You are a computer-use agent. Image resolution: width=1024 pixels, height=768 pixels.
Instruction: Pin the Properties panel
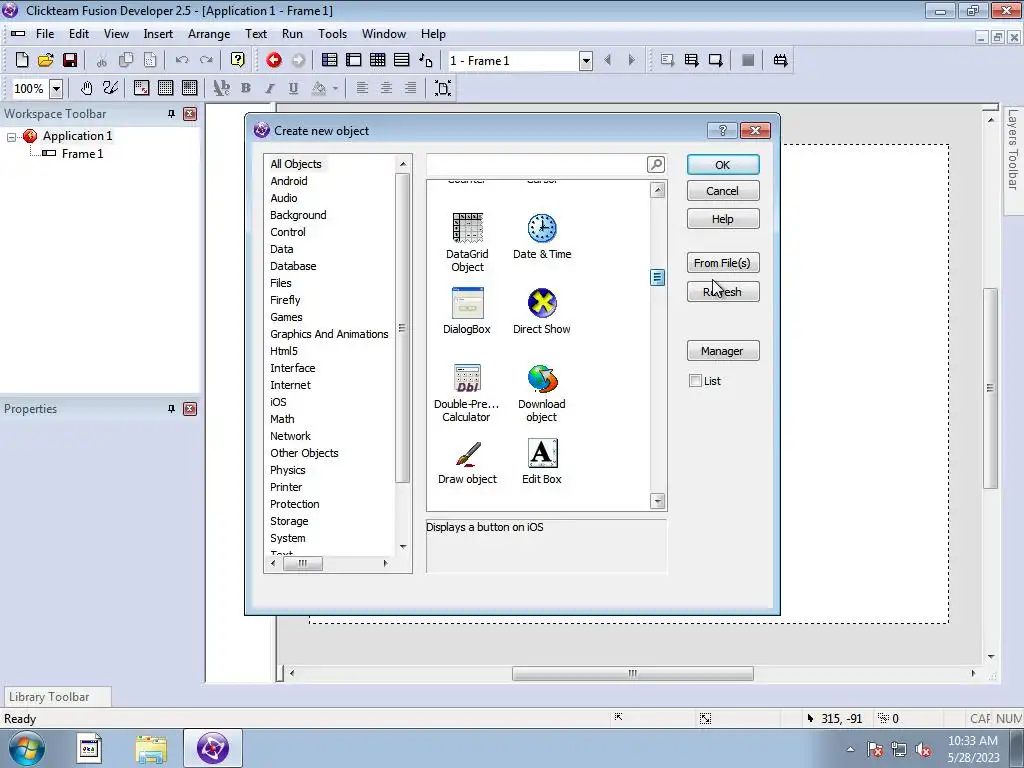(x=171, y=409)
